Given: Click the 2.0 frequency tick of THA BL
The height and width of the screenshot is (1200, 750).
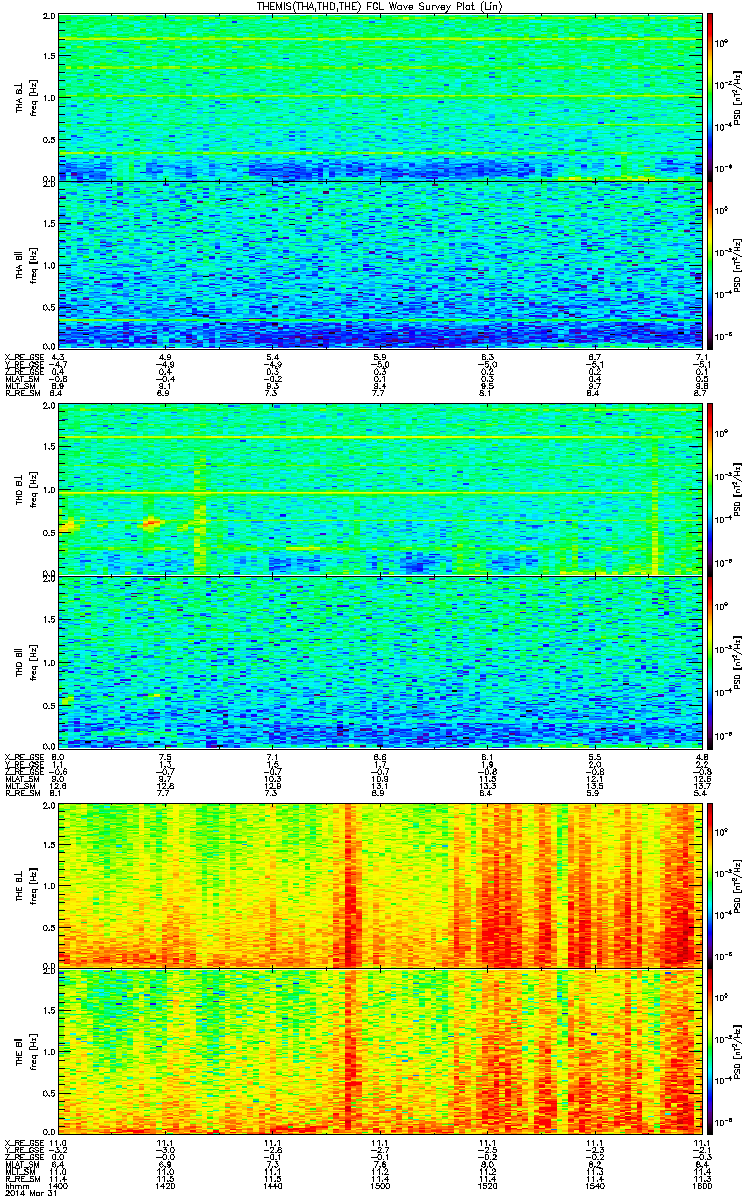Looking at the screenshot, I should [x=49, y=18].
